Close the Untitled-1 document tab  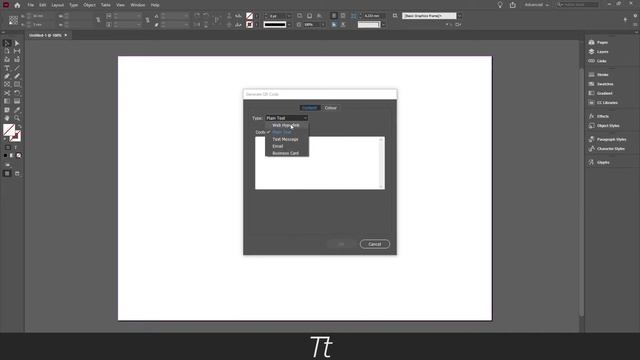tap(66, 35)
